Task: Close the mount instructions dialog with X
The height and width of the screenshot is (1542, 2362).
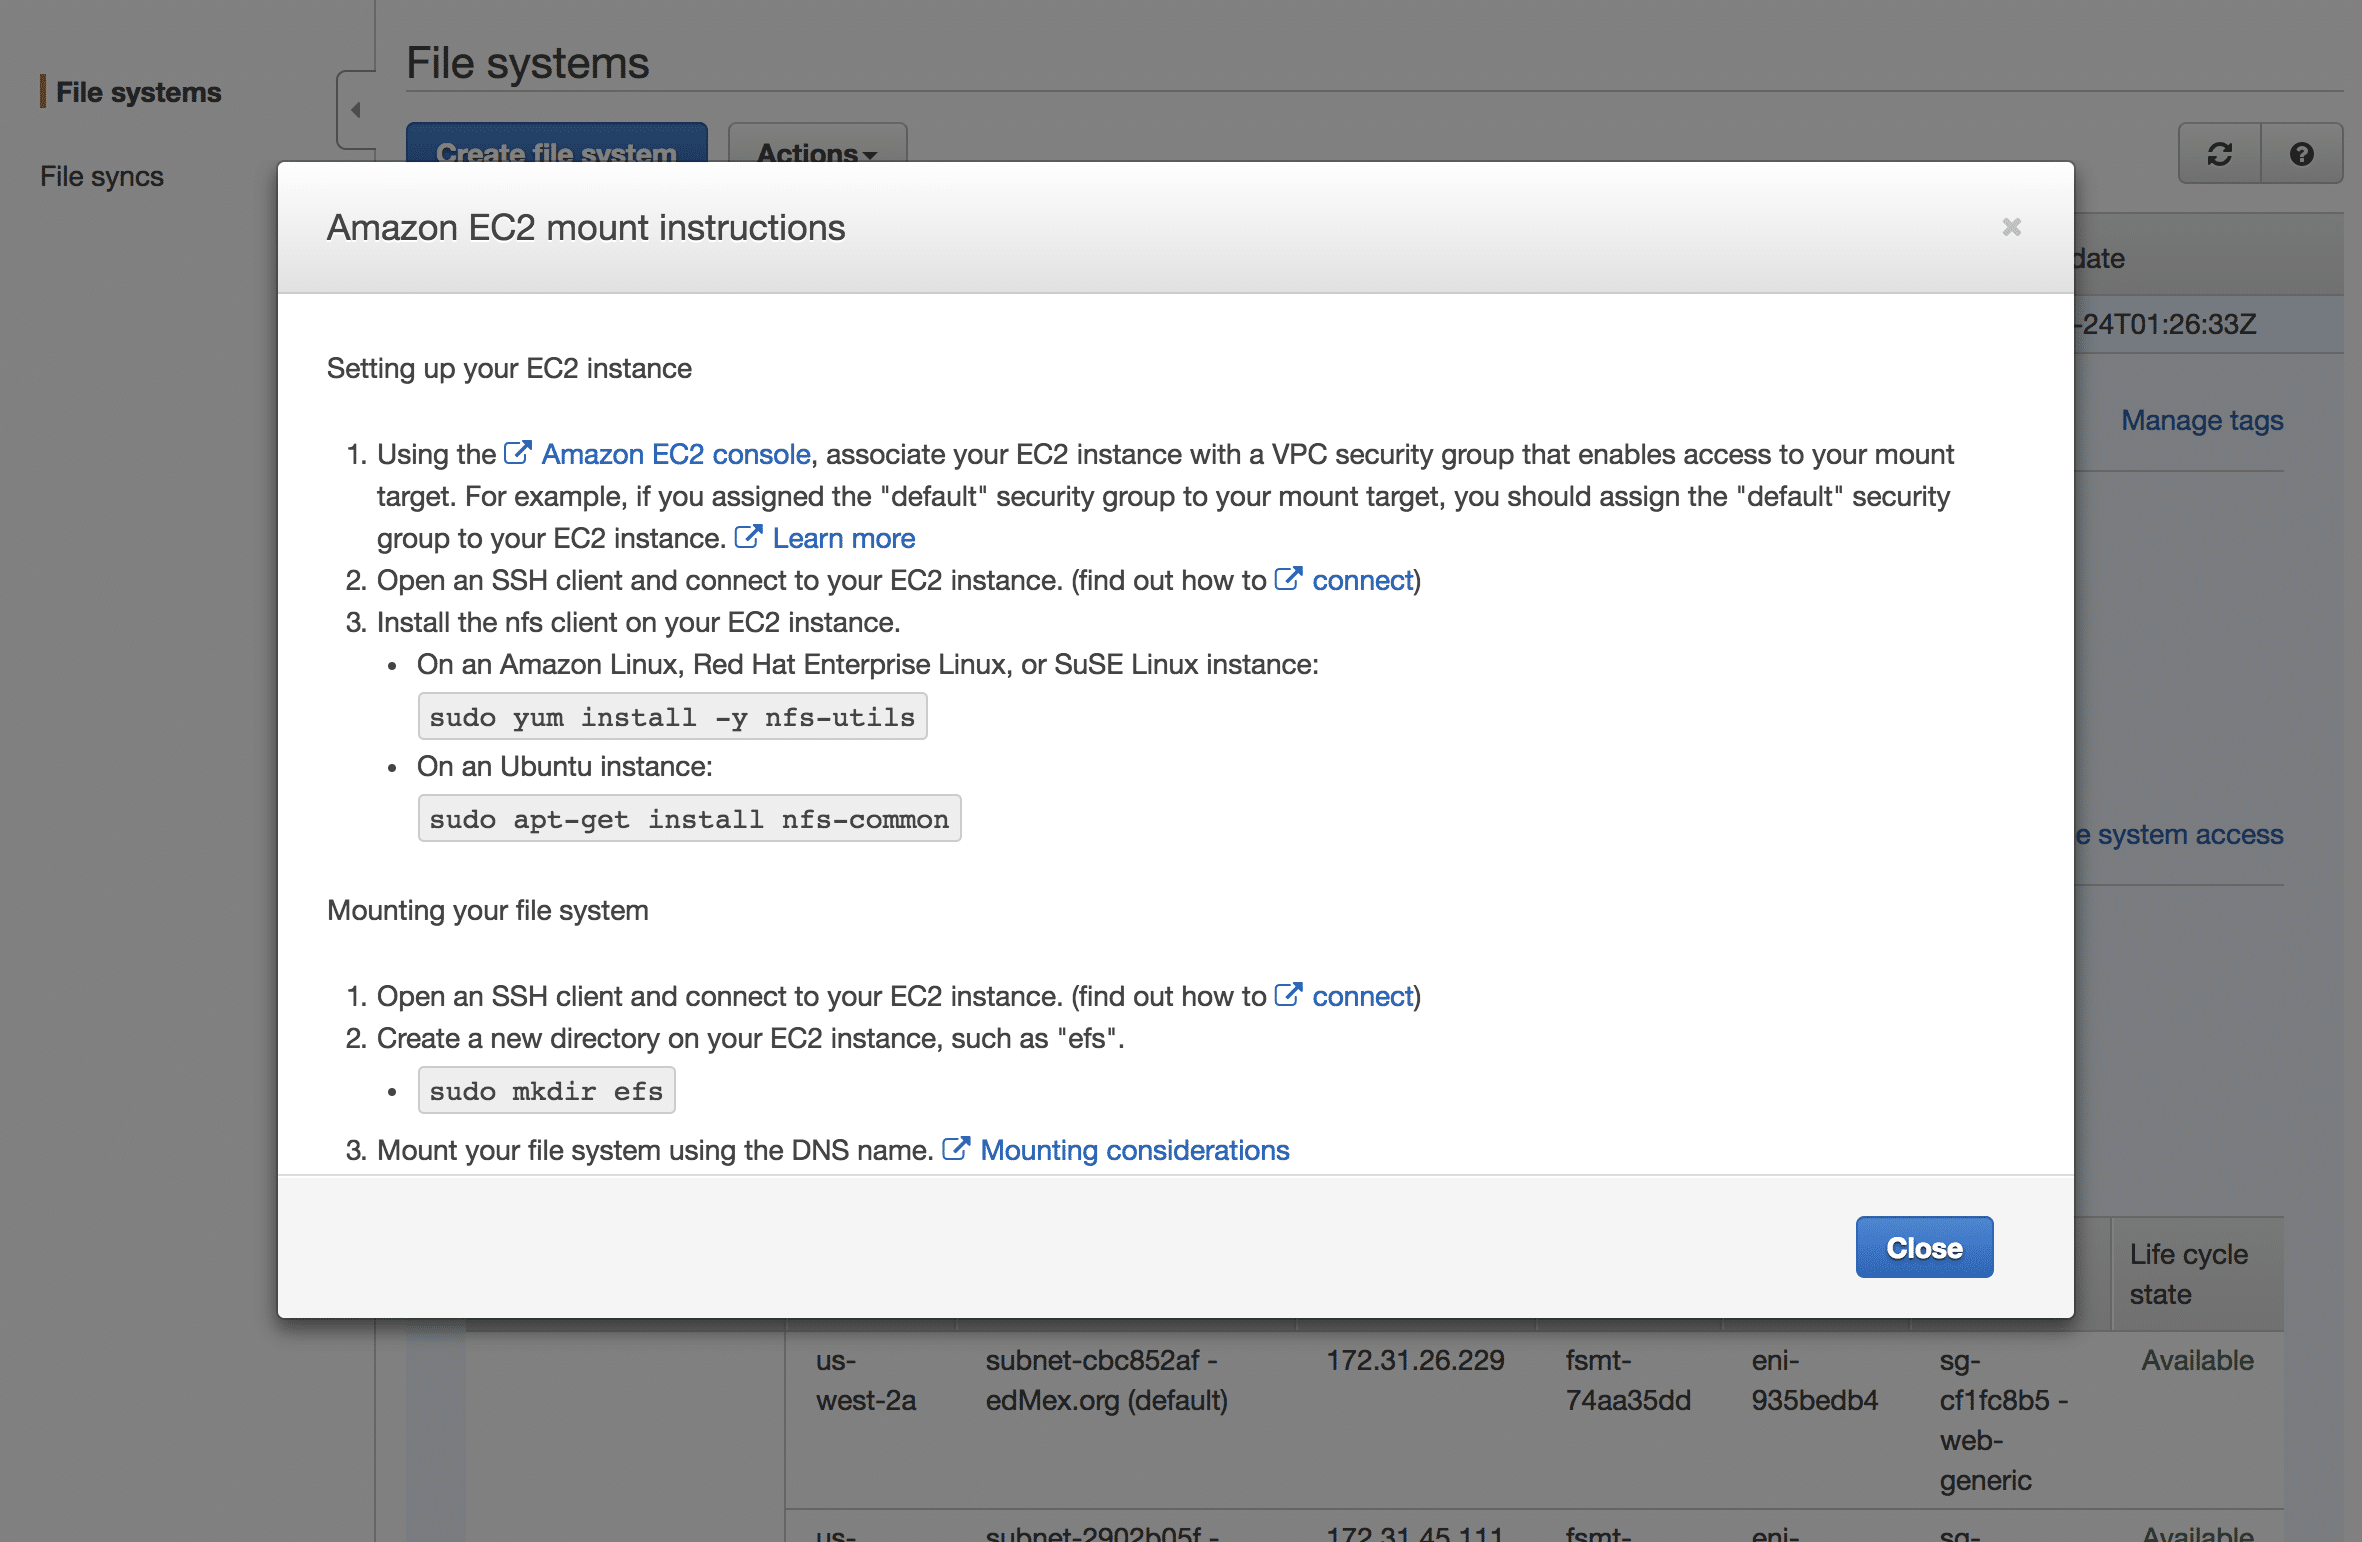Action: click(2011, 228)
